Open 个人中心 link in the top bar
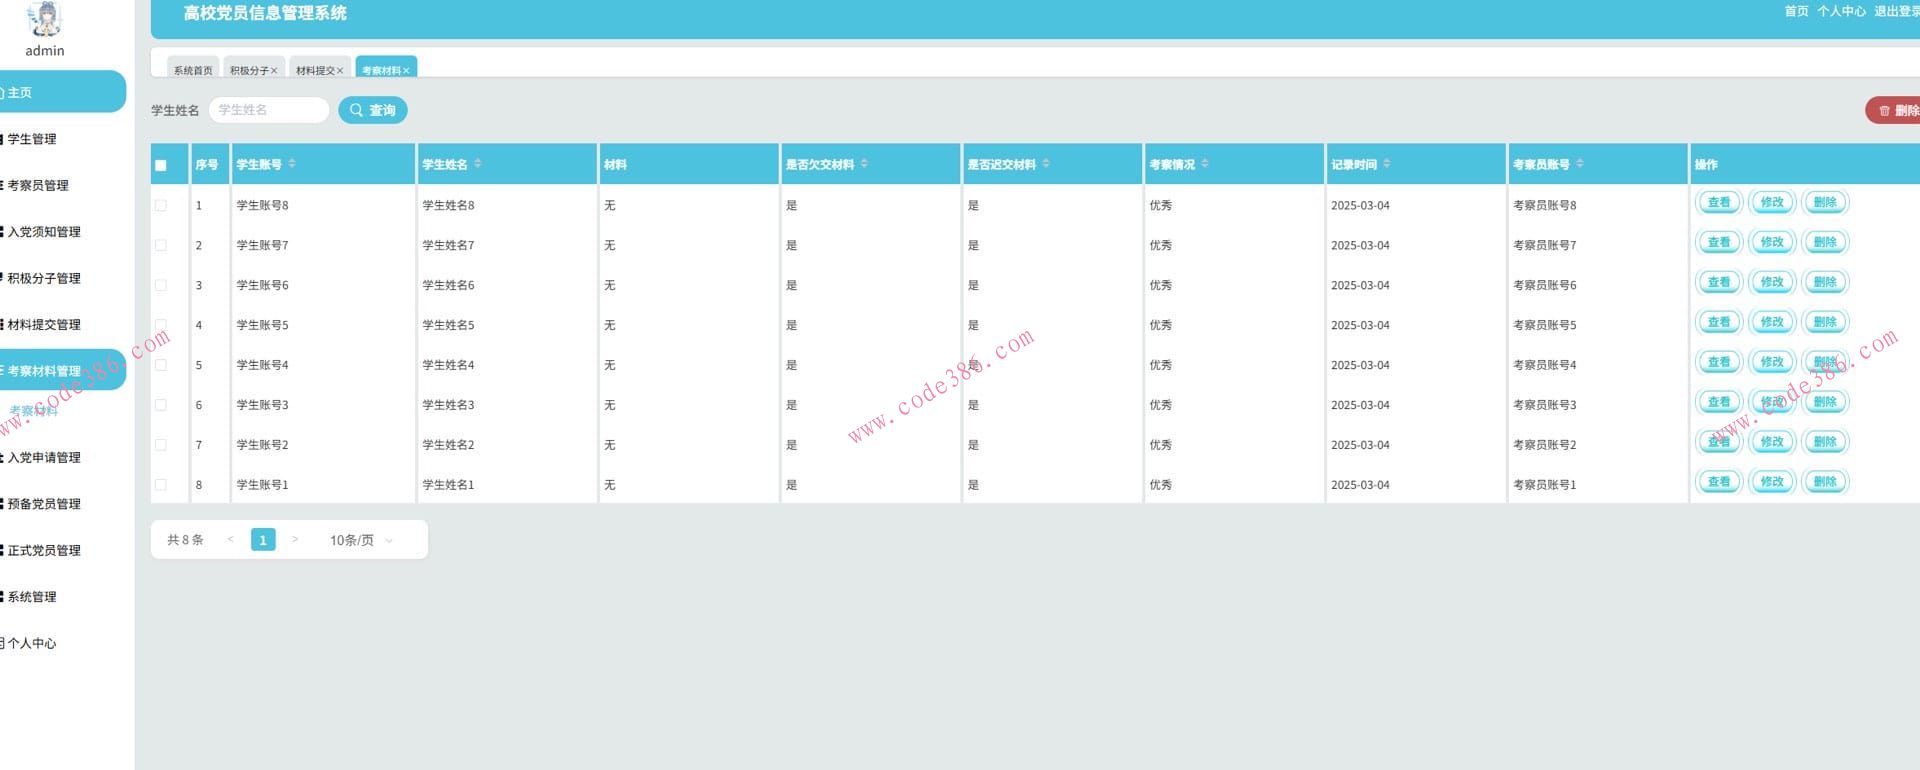The image size is (1920, 770). point(1841,11)
